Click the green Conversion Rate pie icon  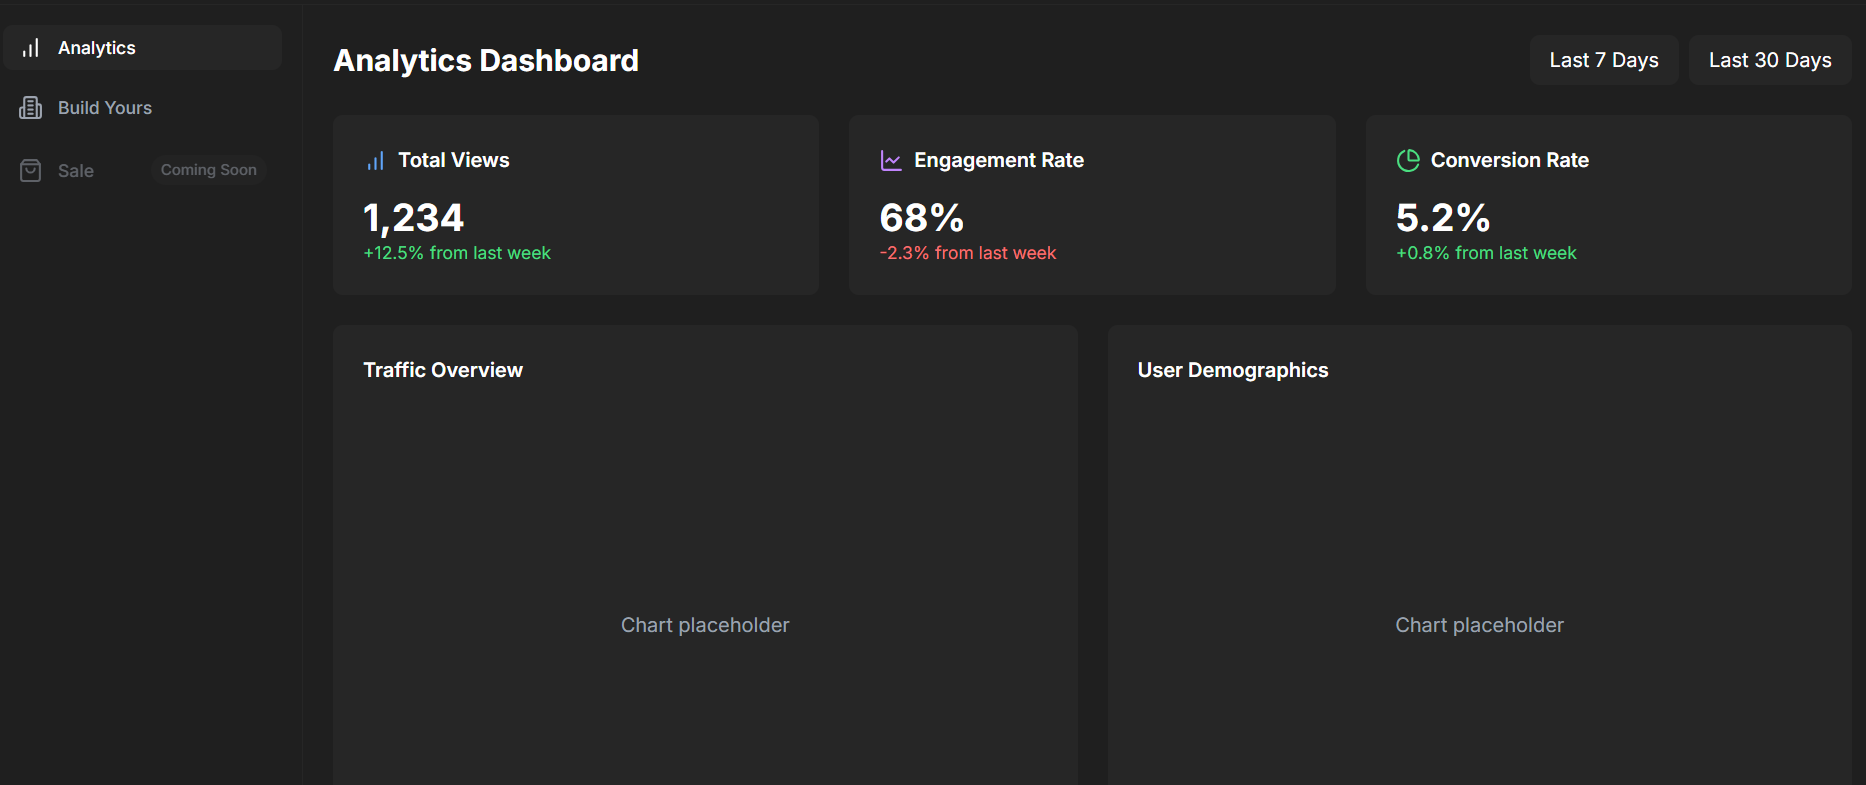[x=1408, y=161]
